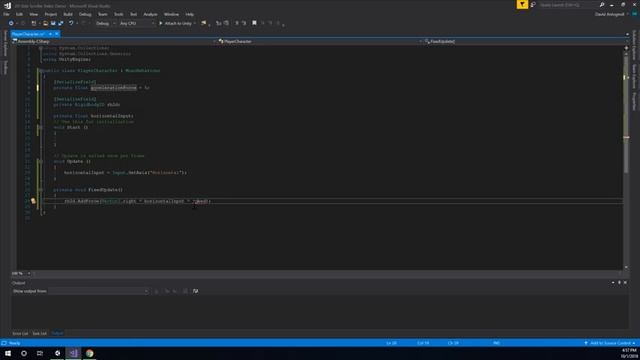Collapse the FixedUpdate method outline toggle
640x360 pixels.
point(40,190)
